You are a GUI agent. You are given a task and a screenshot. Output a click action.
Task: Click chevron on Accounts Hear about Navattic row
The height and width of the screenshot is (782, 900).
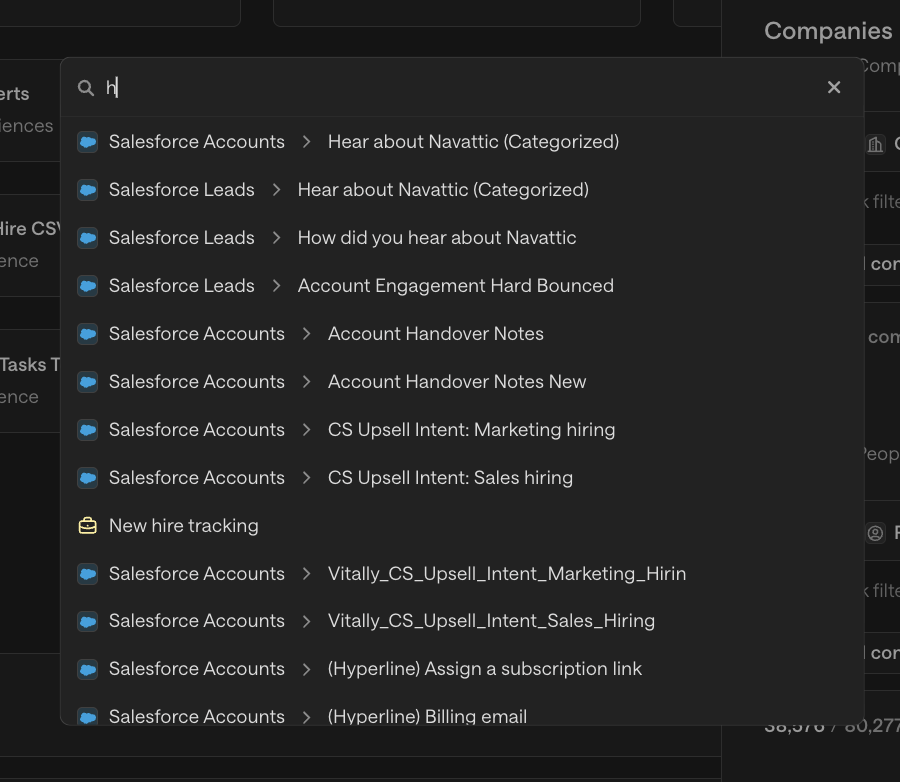[x=307, y=142]
